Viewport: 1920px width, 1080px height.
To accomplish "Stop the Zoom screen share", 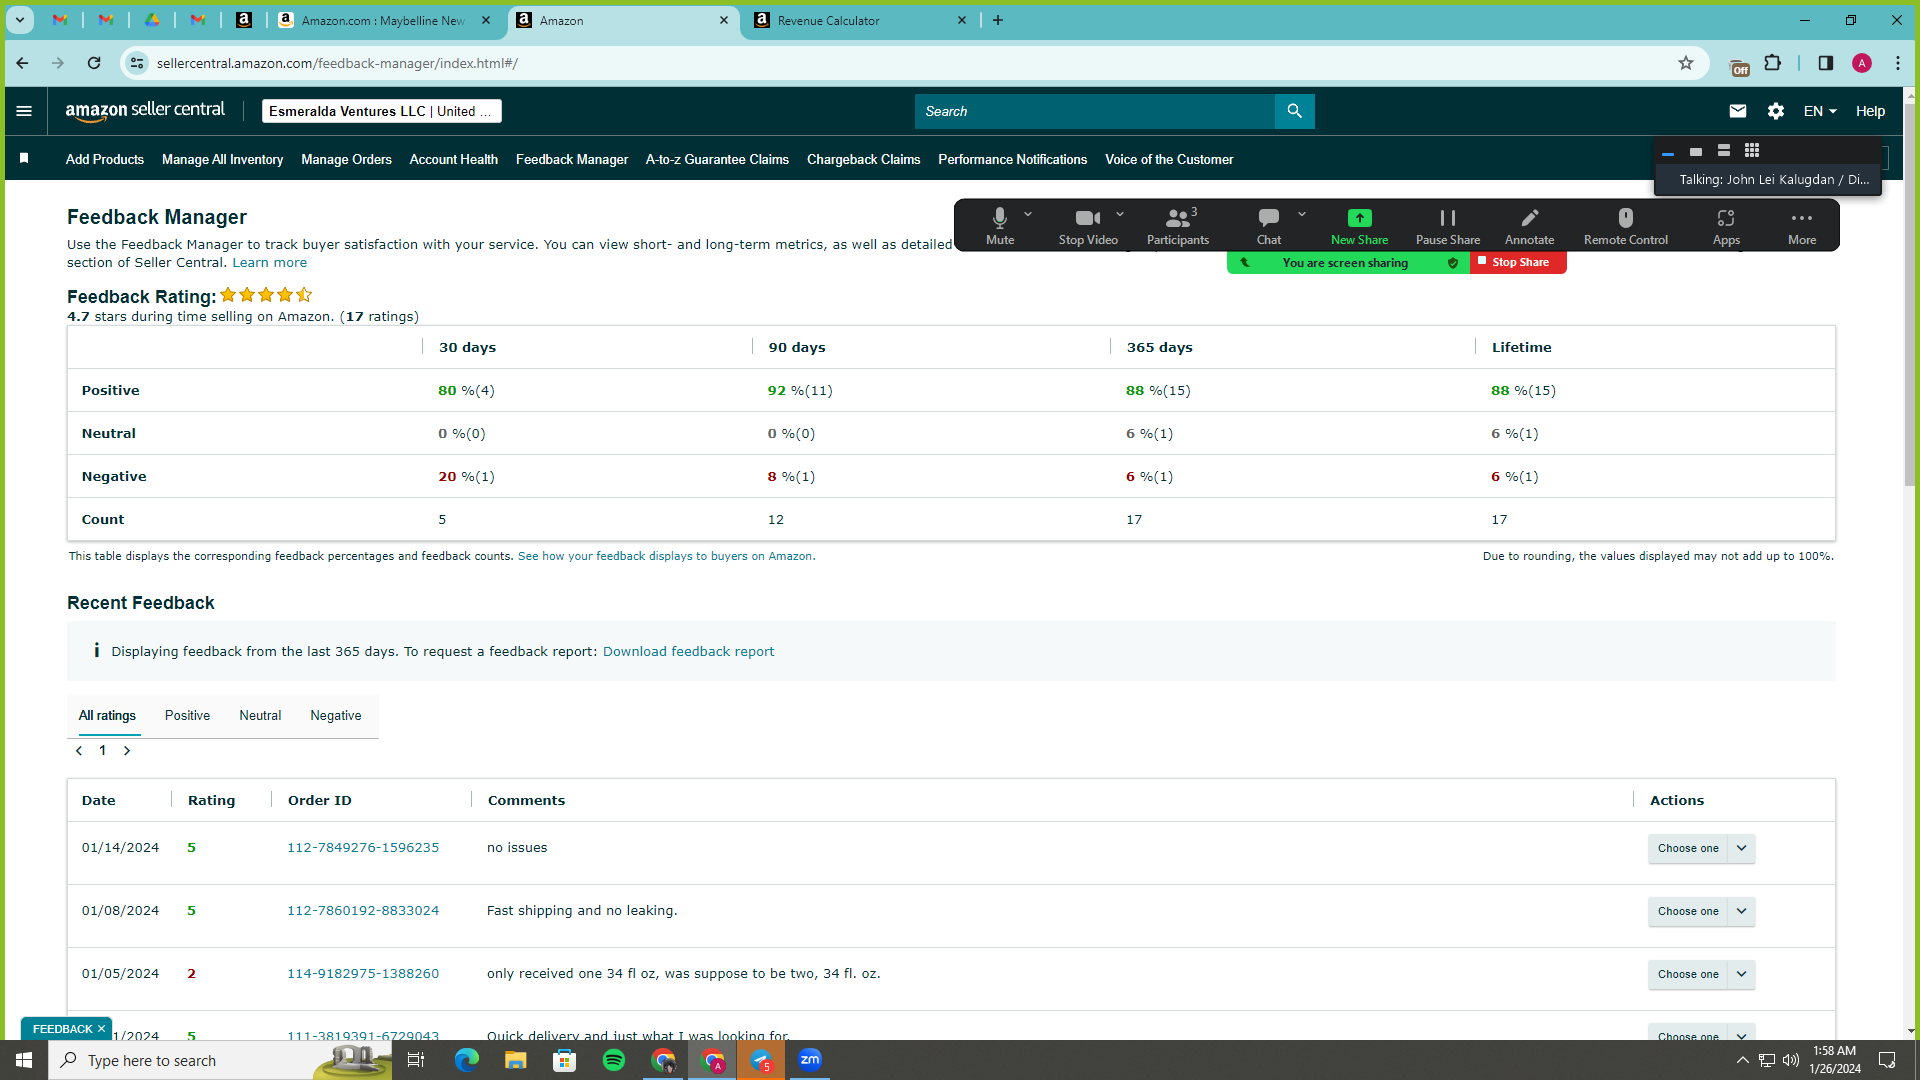I will tap(1518, 262).
